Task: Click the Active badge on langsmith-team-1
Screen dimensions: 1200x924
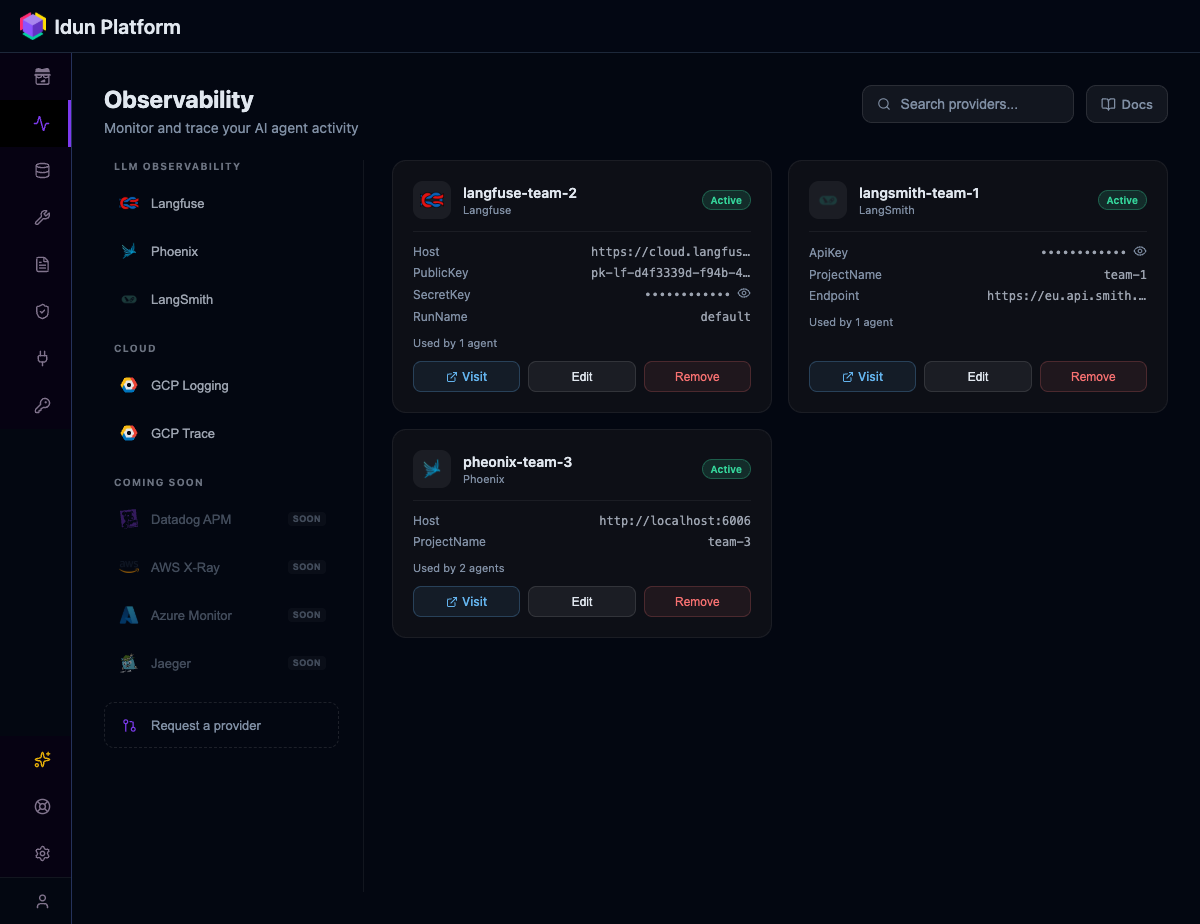Action: [x=1122, y=200]
